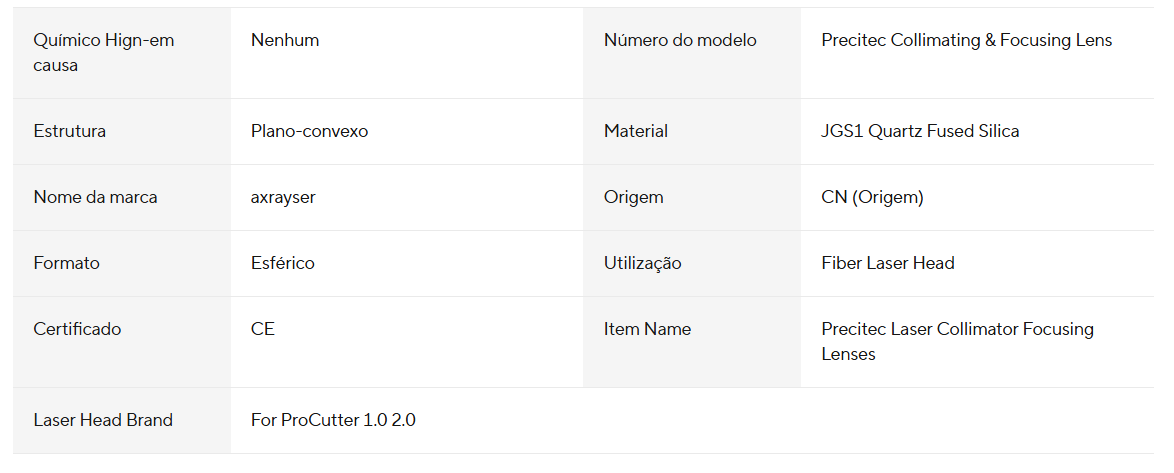Select the 'CE' certificate value
Viewport: 1174px width, 473px height.
[263, 329]
